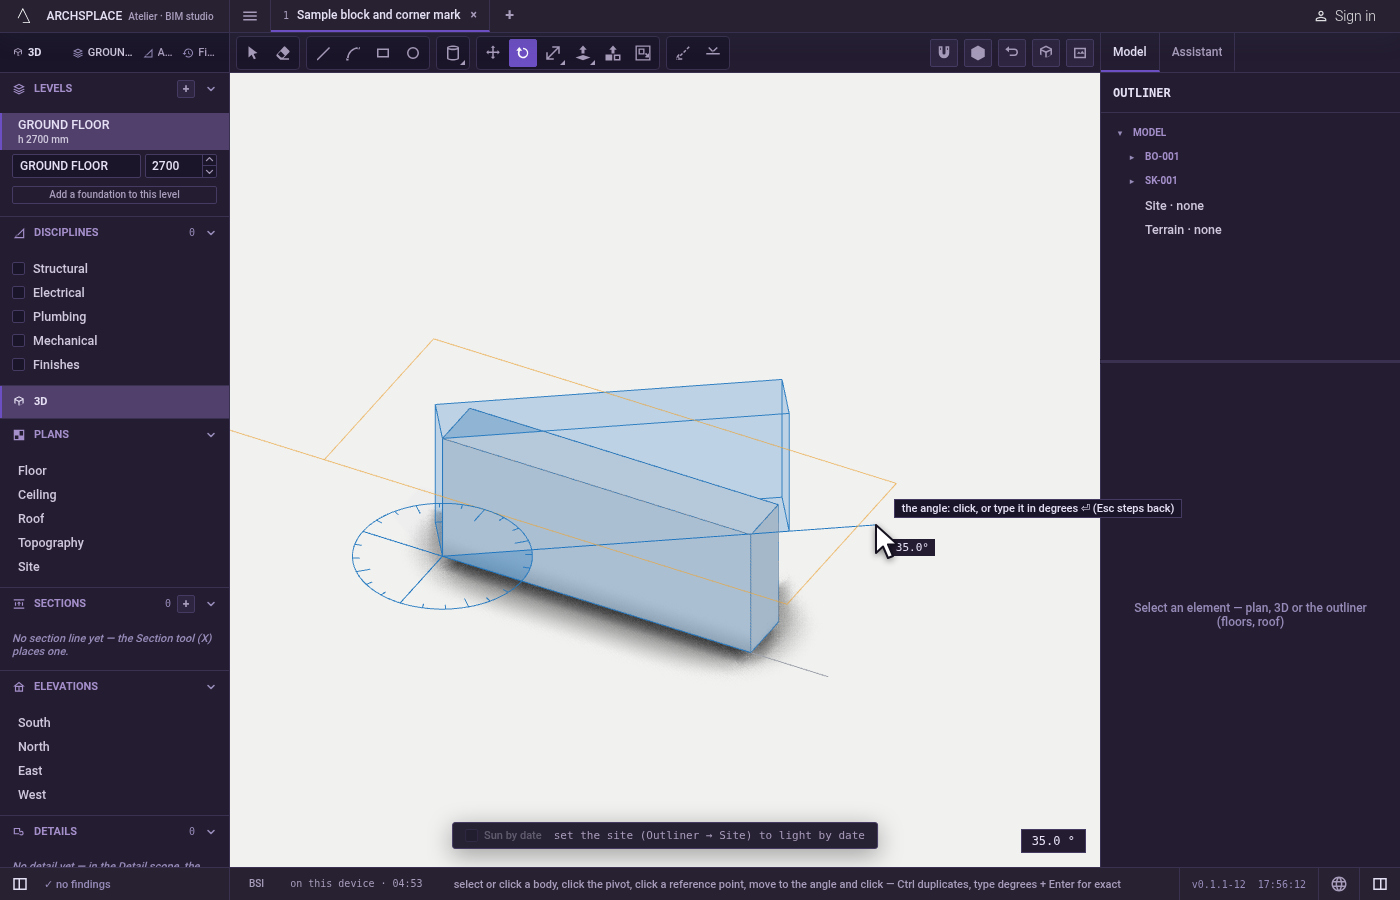Tick the Sun by date checkbox

coord(471,836)
